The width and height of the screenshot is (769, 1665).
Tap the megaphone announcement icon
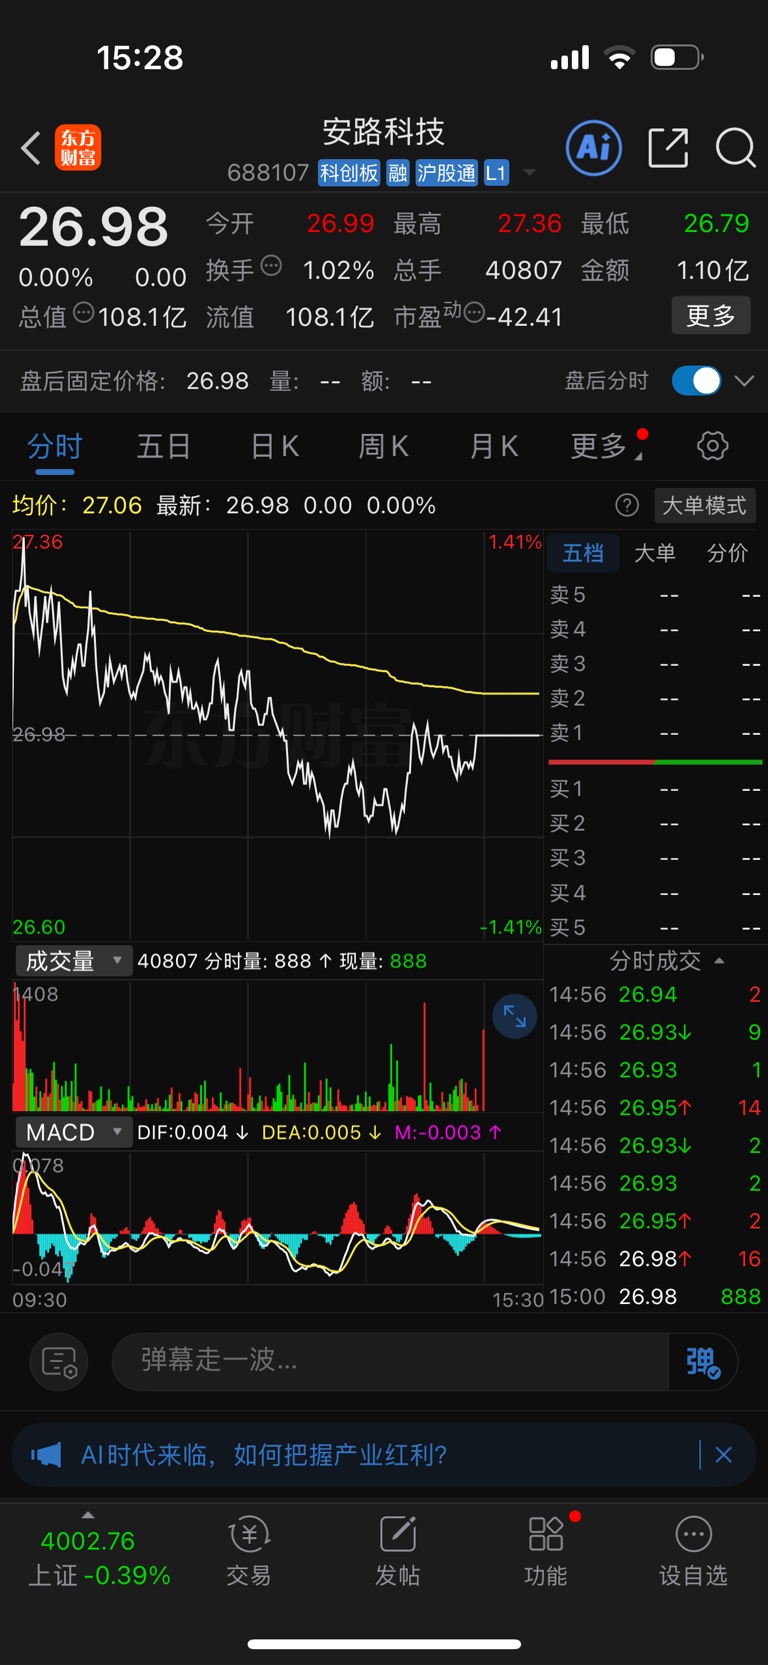[46, 1454]
